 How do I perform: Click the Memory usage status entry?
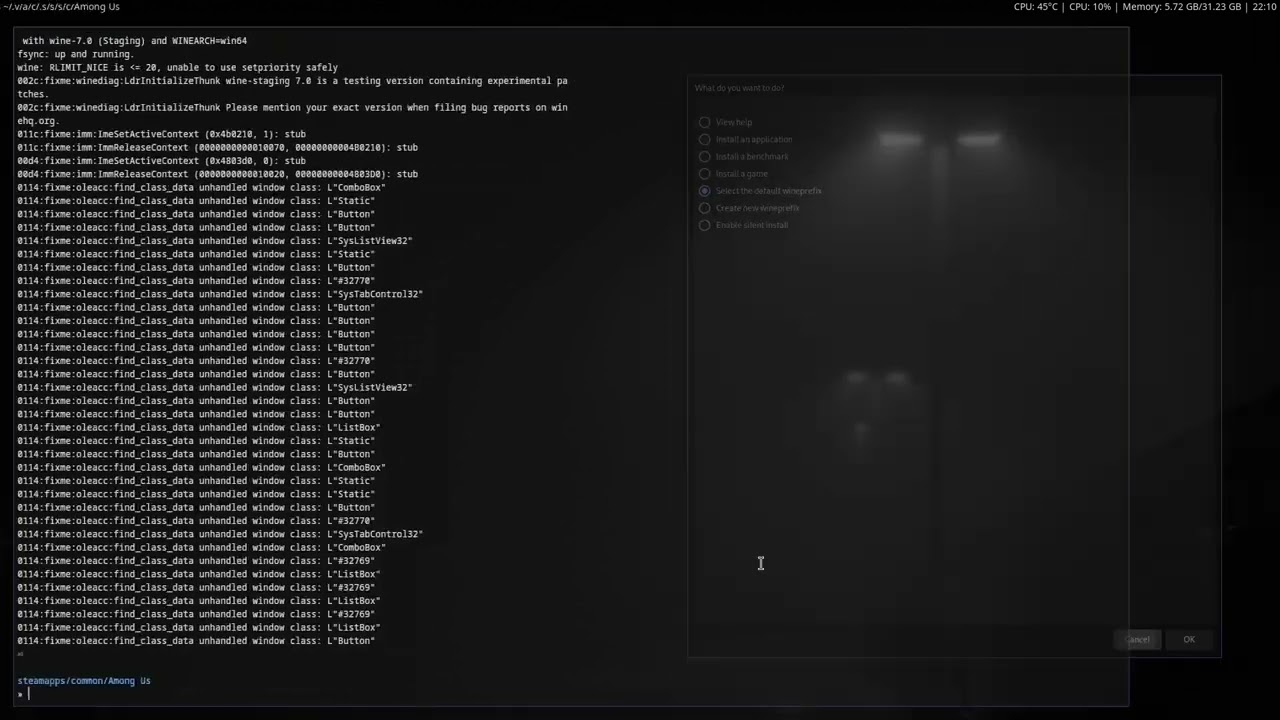1182,7
